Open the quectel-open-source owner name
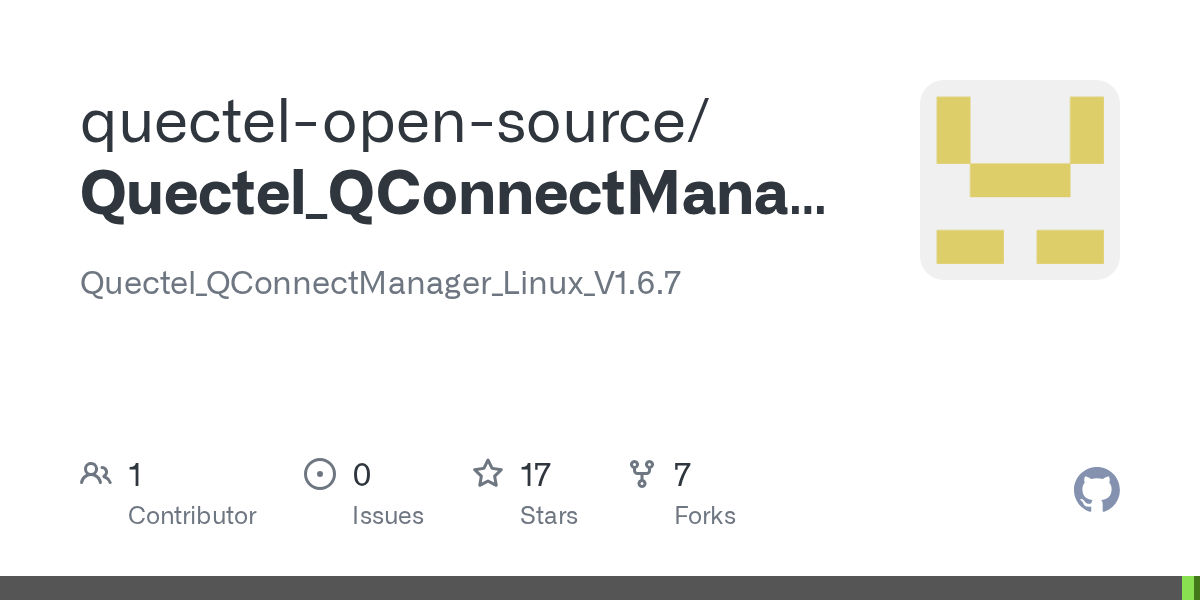The width and height of the screenshot is (1200, 600). (395, 121)
